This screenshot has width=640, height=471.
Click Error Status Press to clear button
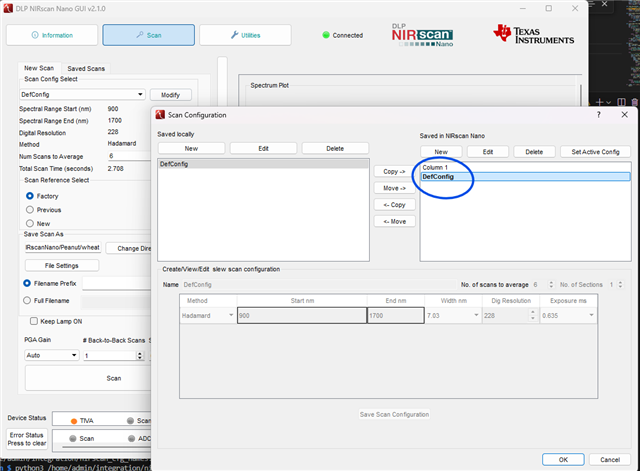coord(27,439)
